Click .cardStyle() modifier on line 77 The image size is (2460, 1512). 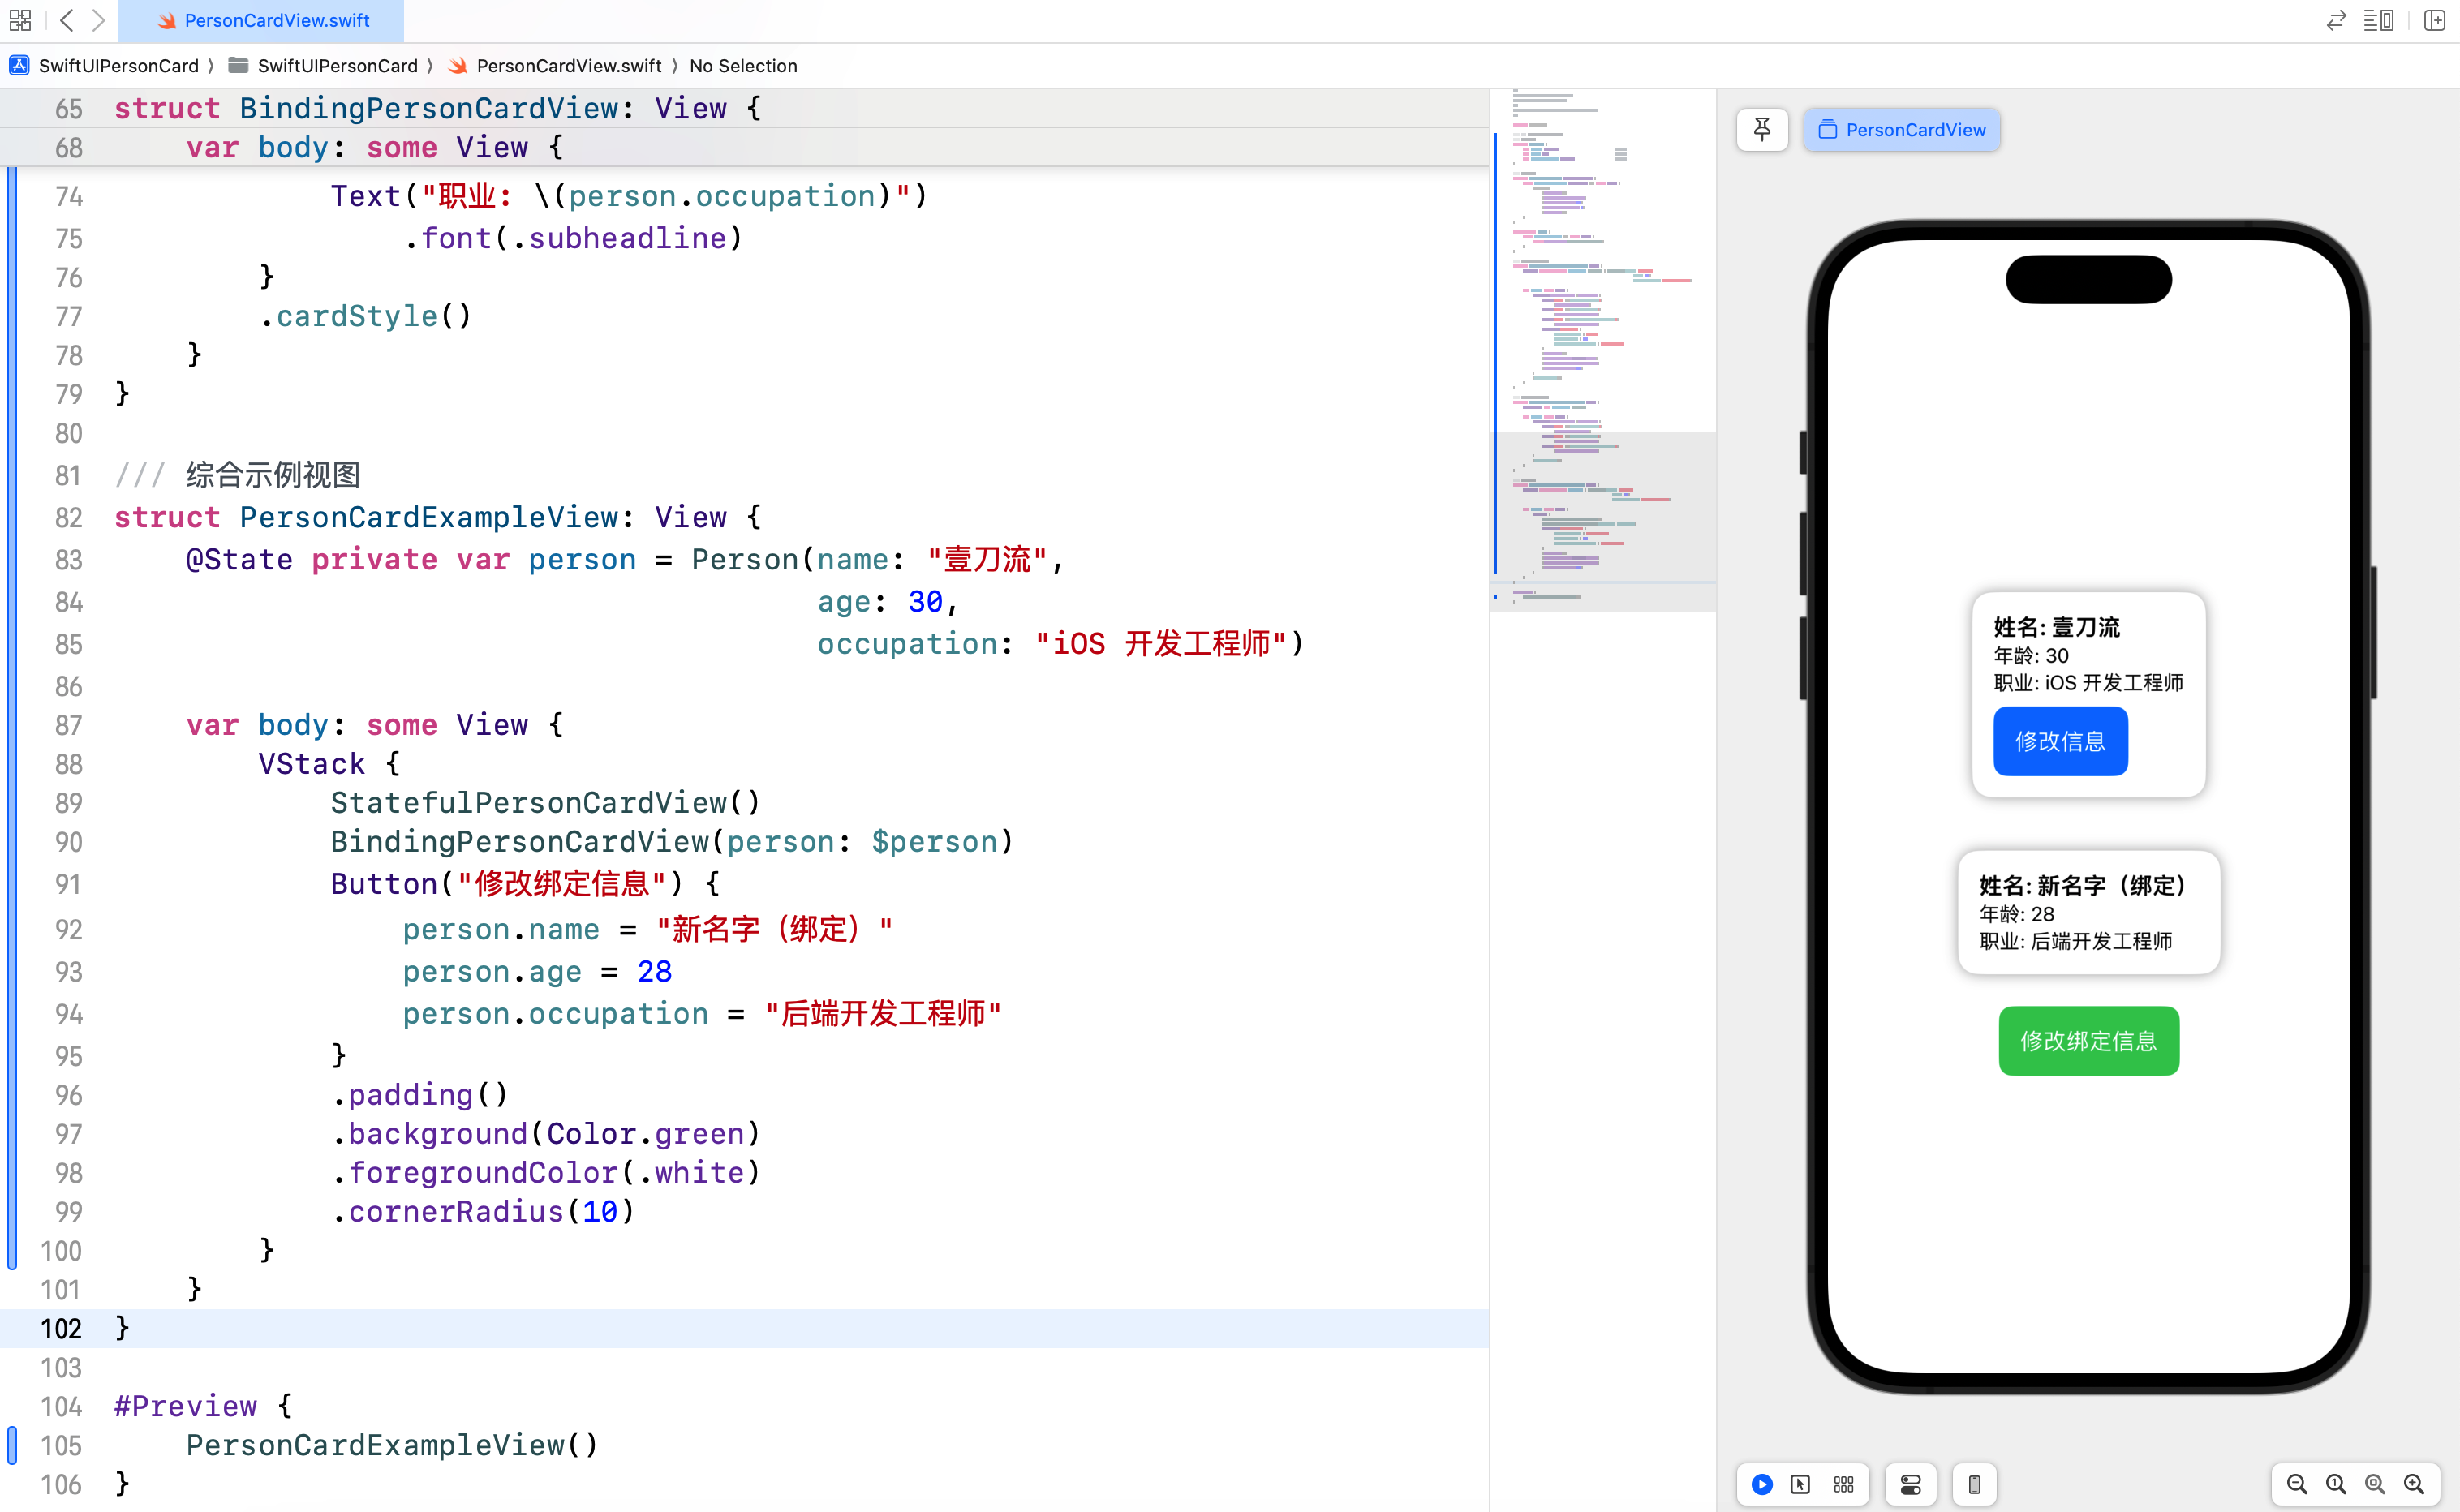point(365,316)
